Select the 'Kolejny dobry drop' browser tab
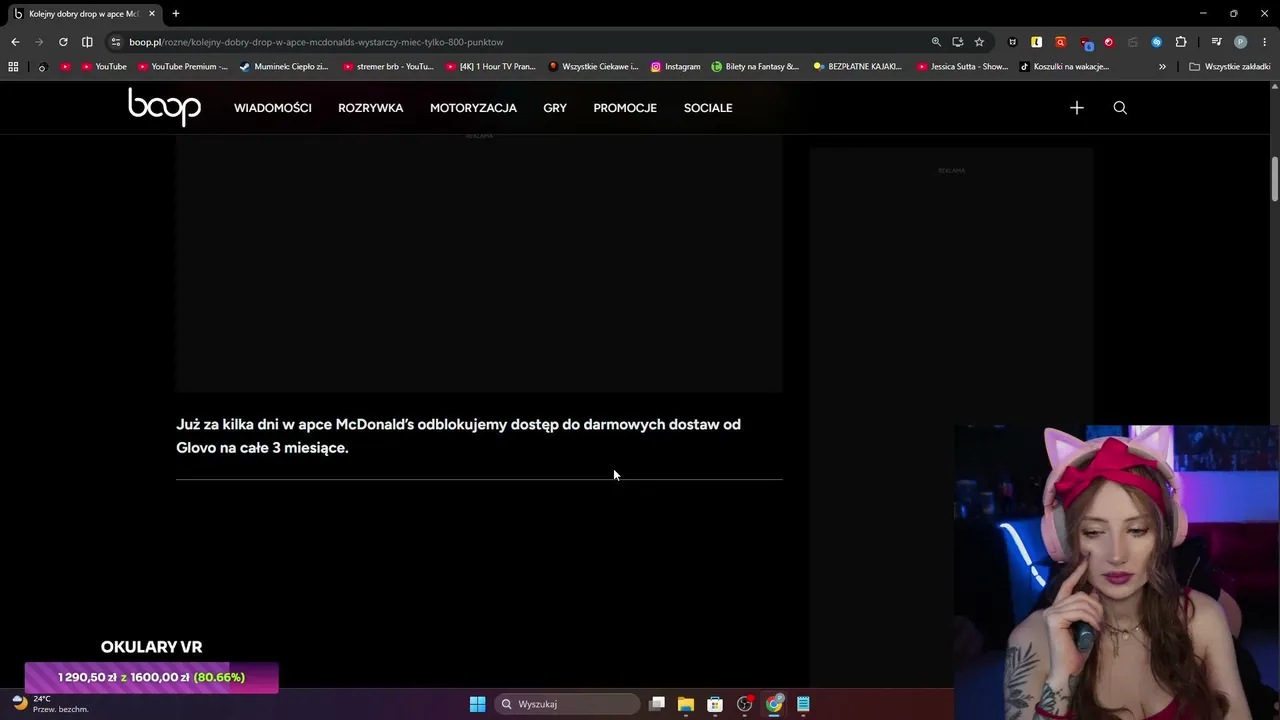The height and width of the screenshot is (720, 1280). point(84,14)
